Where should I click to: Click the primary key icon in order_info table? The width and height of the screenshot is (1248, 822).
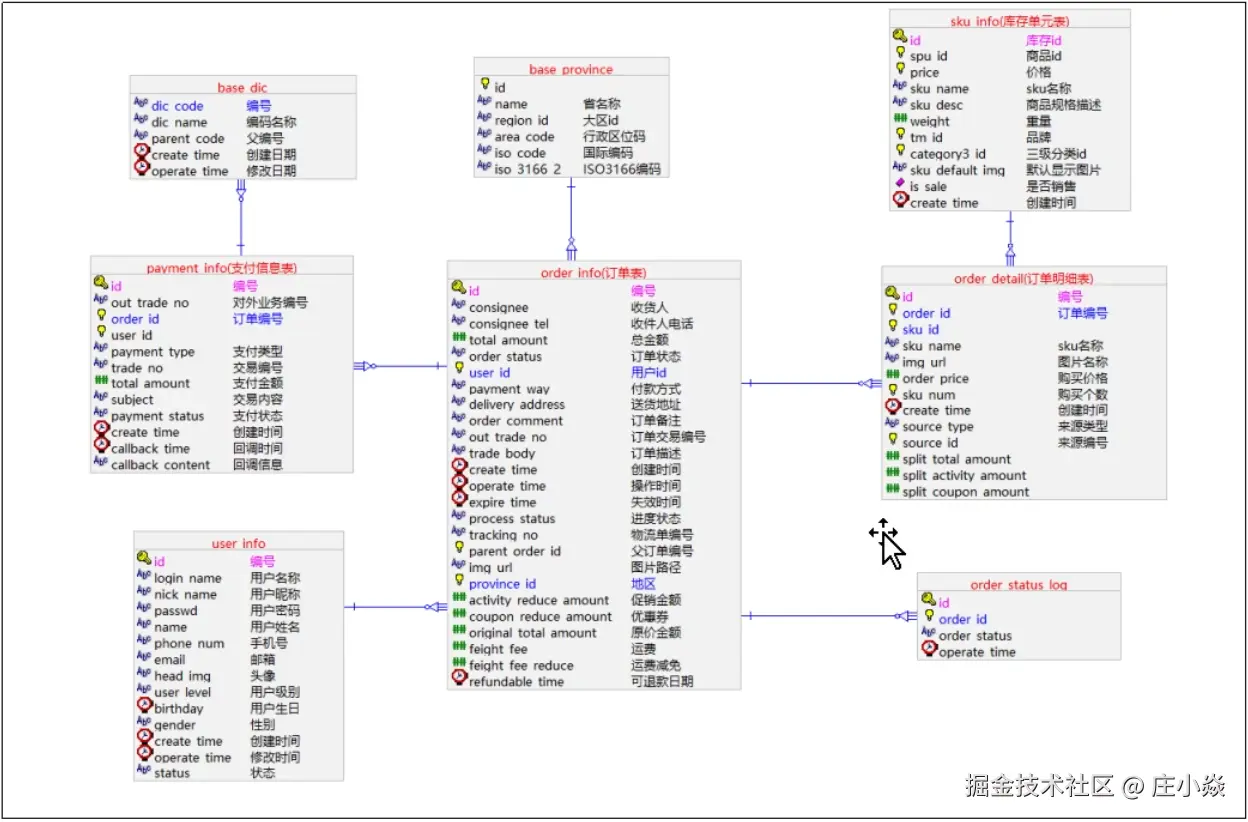[458, 290]
